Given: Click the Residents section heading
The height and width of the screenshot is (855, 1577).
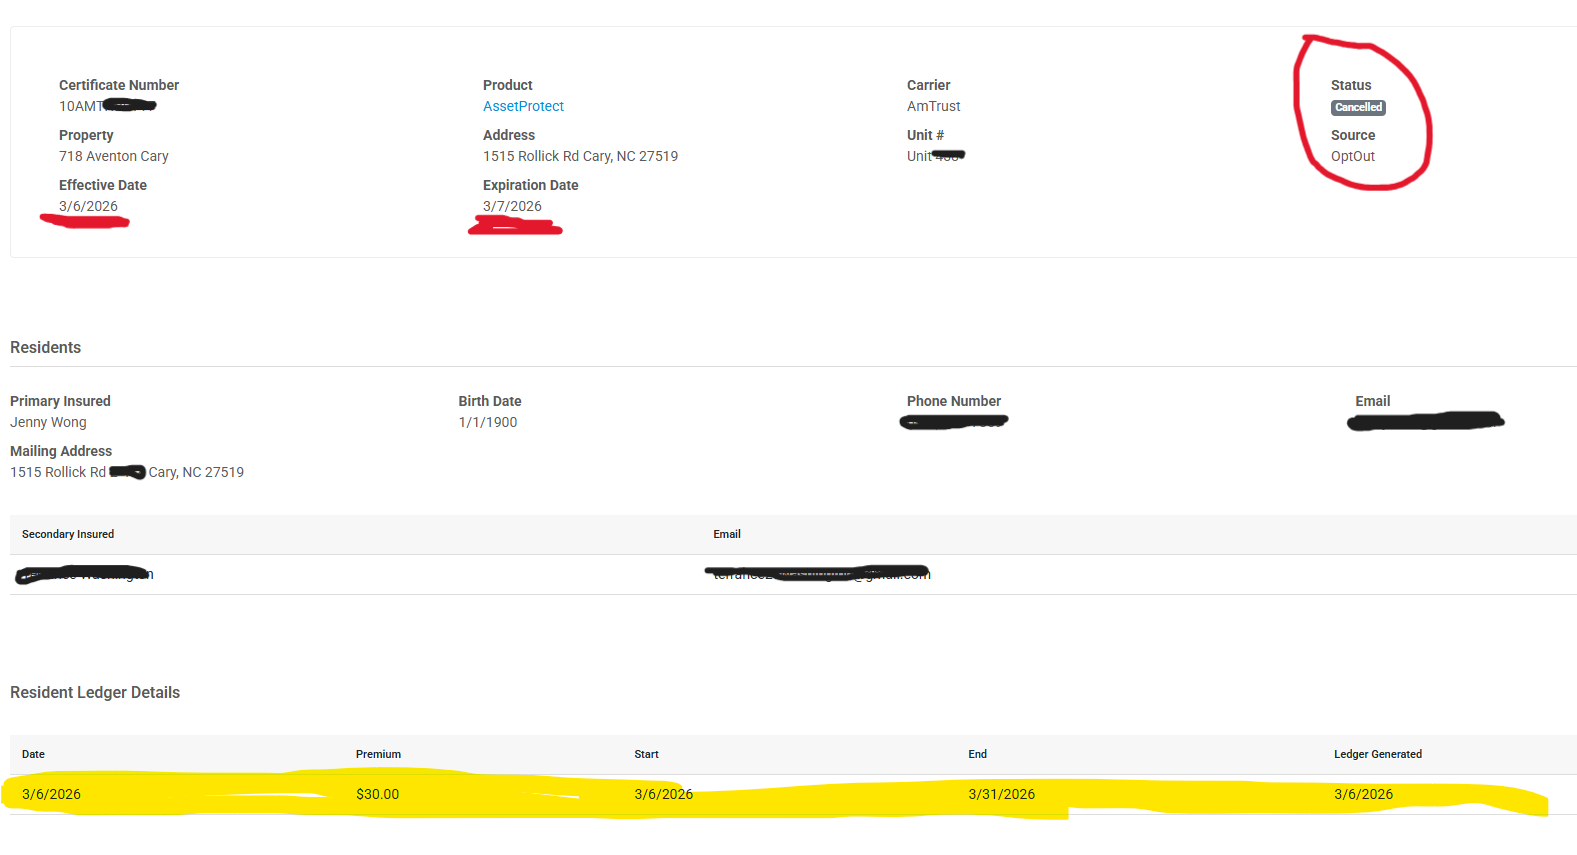Looking at the screenshot, I should [45, 347].
